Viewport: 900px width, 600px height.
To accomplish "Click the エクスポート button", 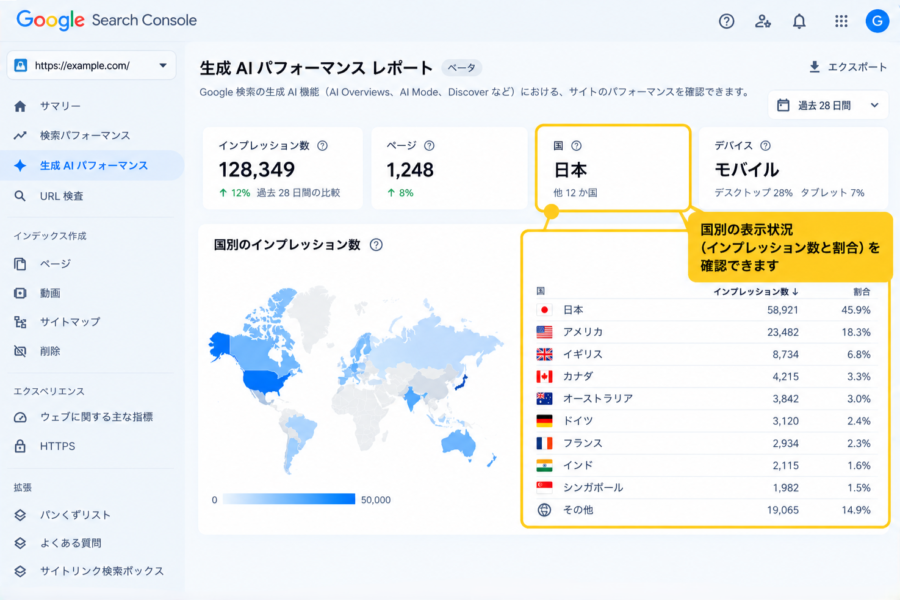I will (x=848, y=67).
